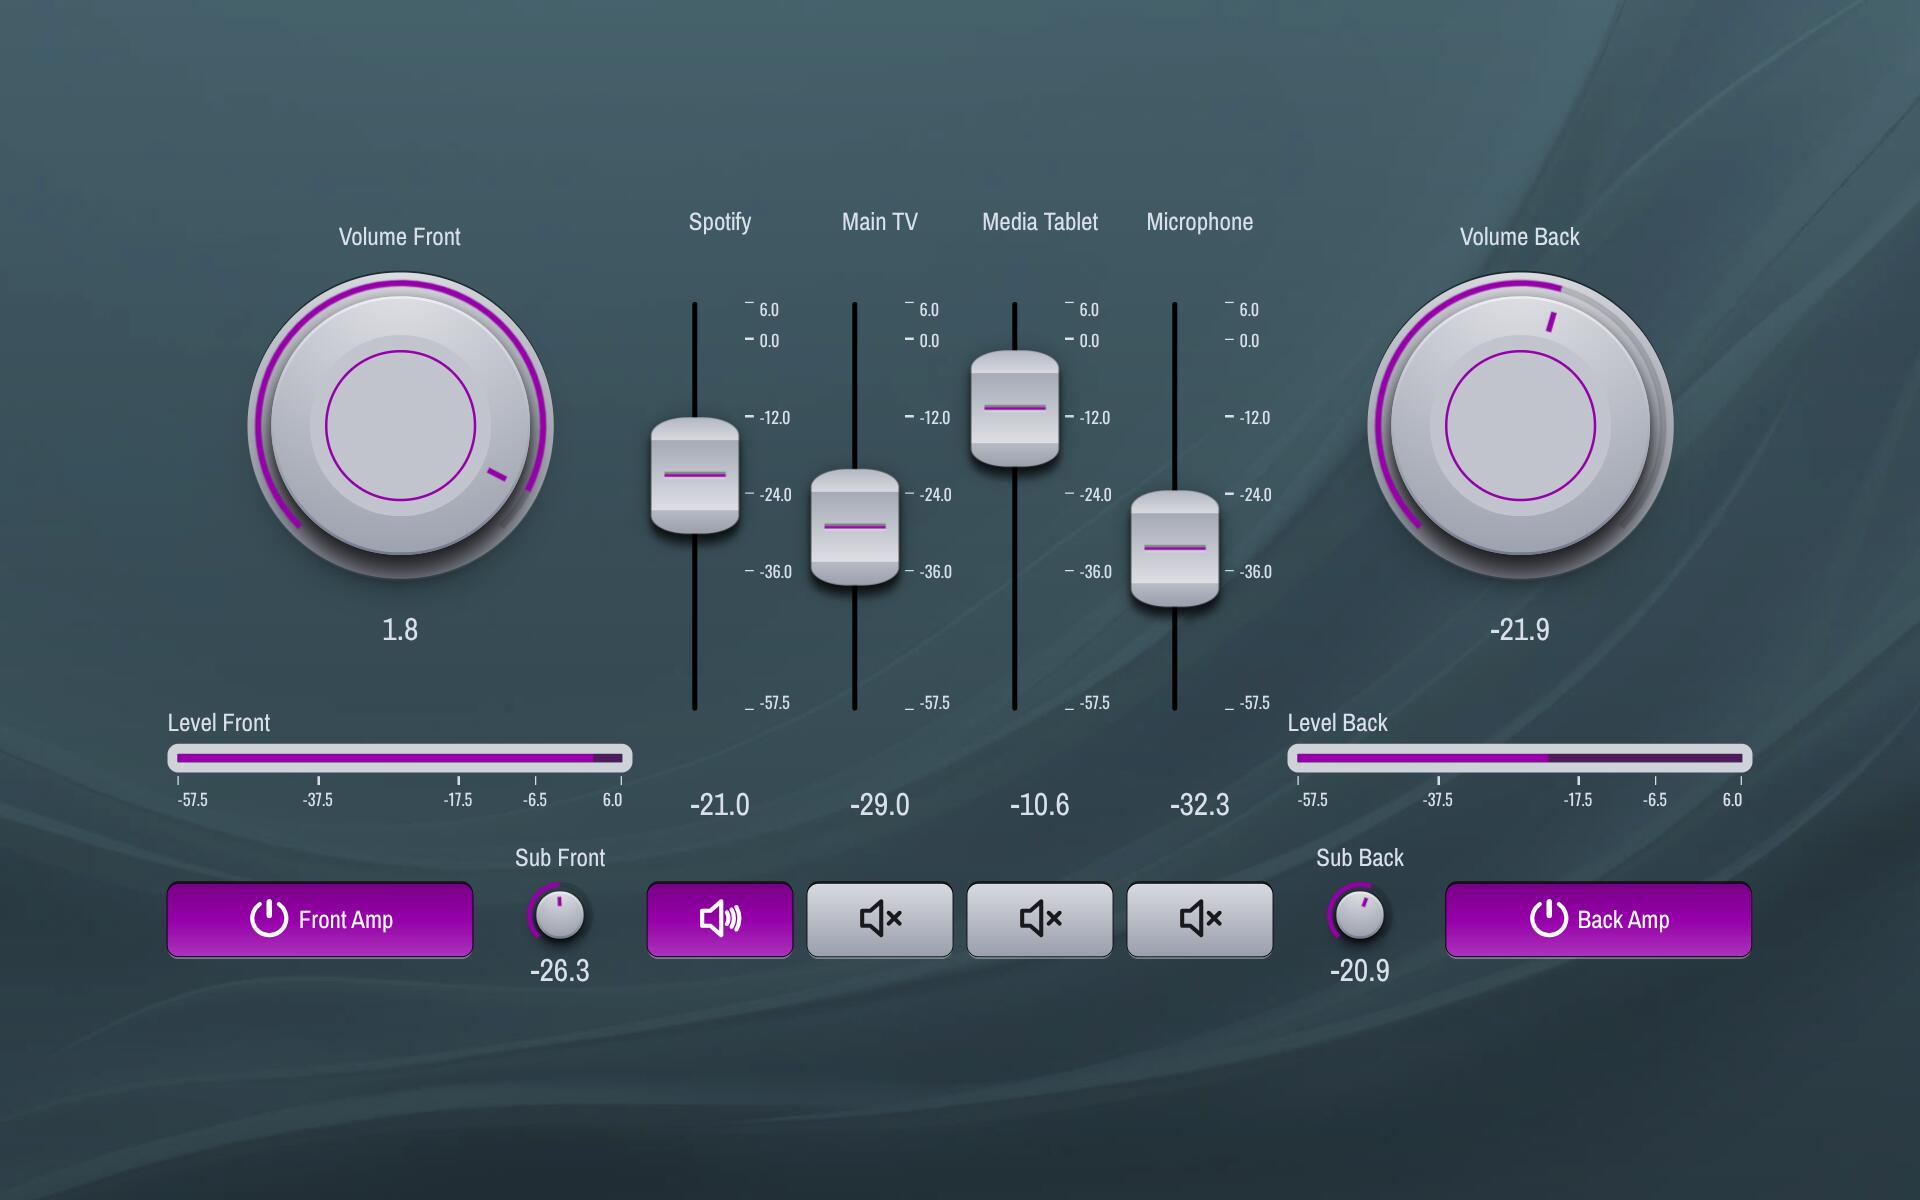Click the Spotify level readout -21.0
Image resolution: width=1920 pixels, height=1200 pixels.
(719, 805)
